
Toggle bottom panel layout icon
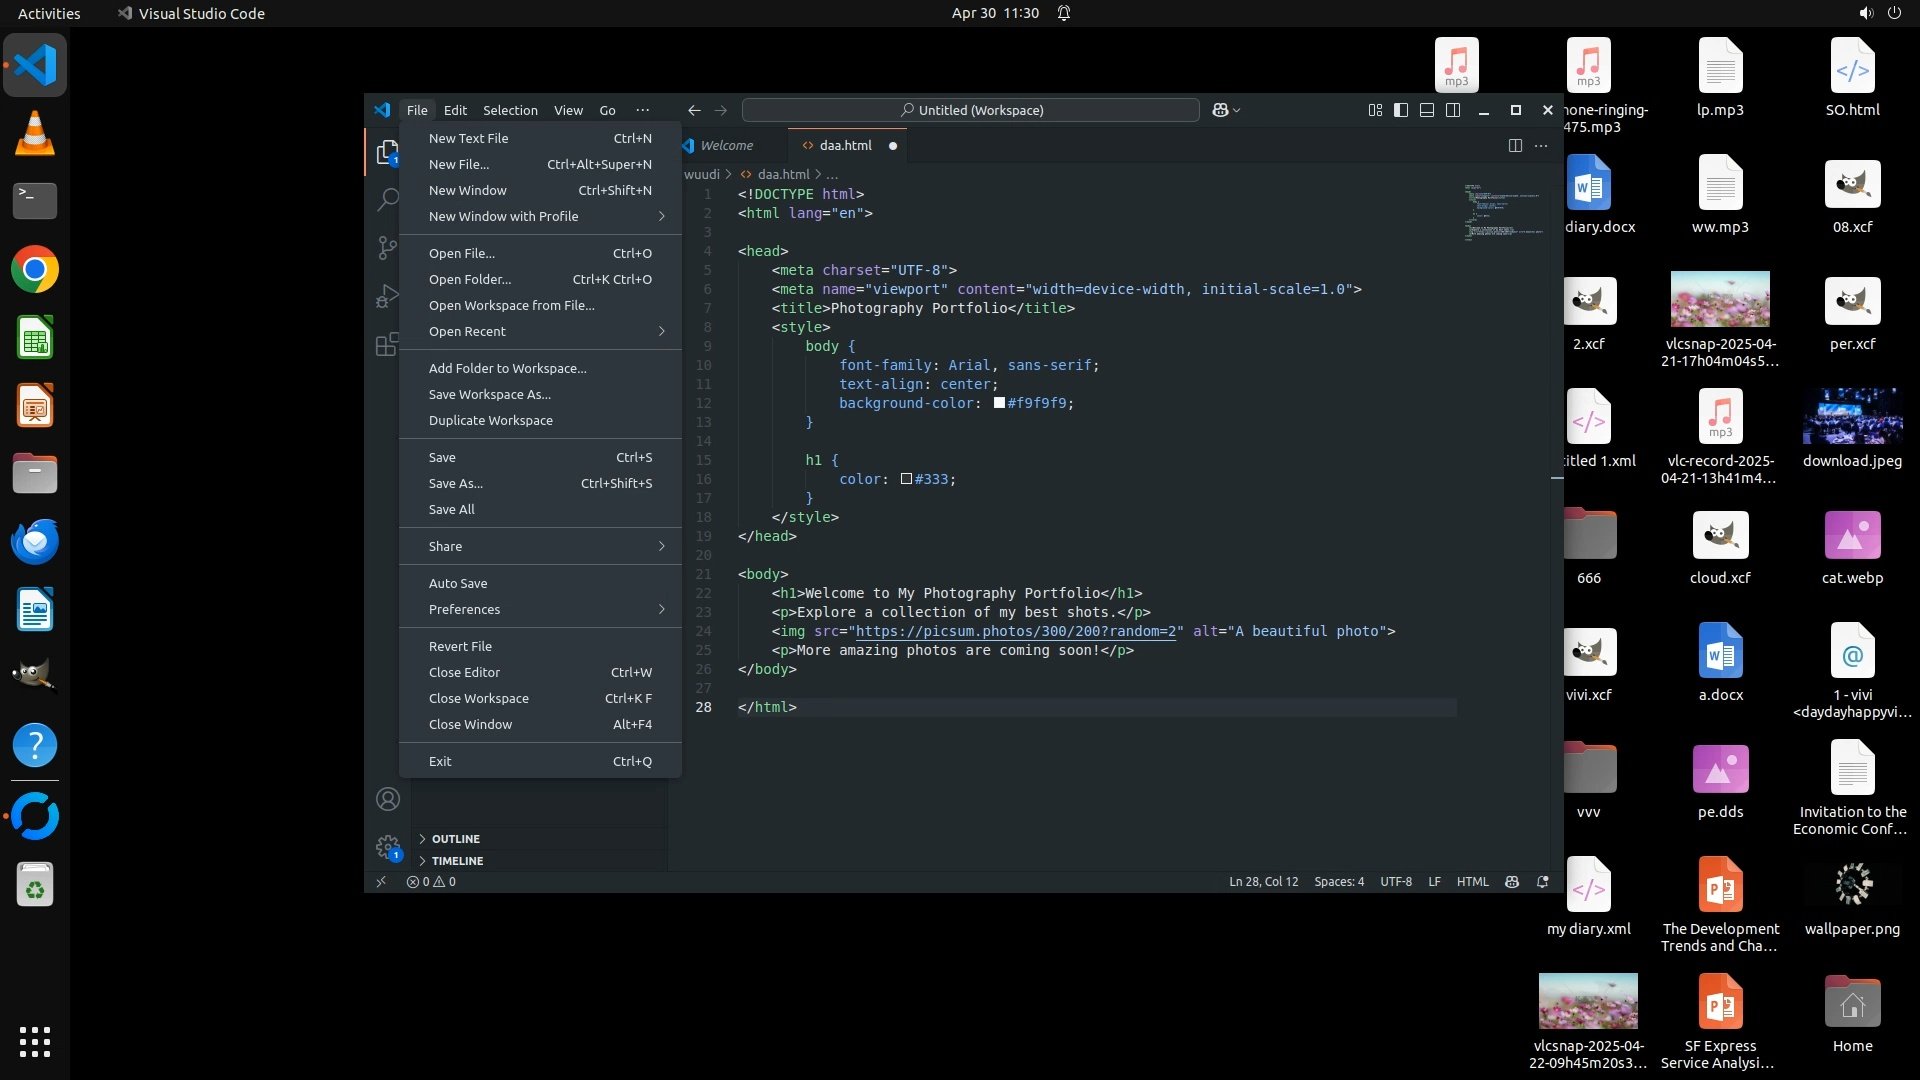(x=1427, y=110)
